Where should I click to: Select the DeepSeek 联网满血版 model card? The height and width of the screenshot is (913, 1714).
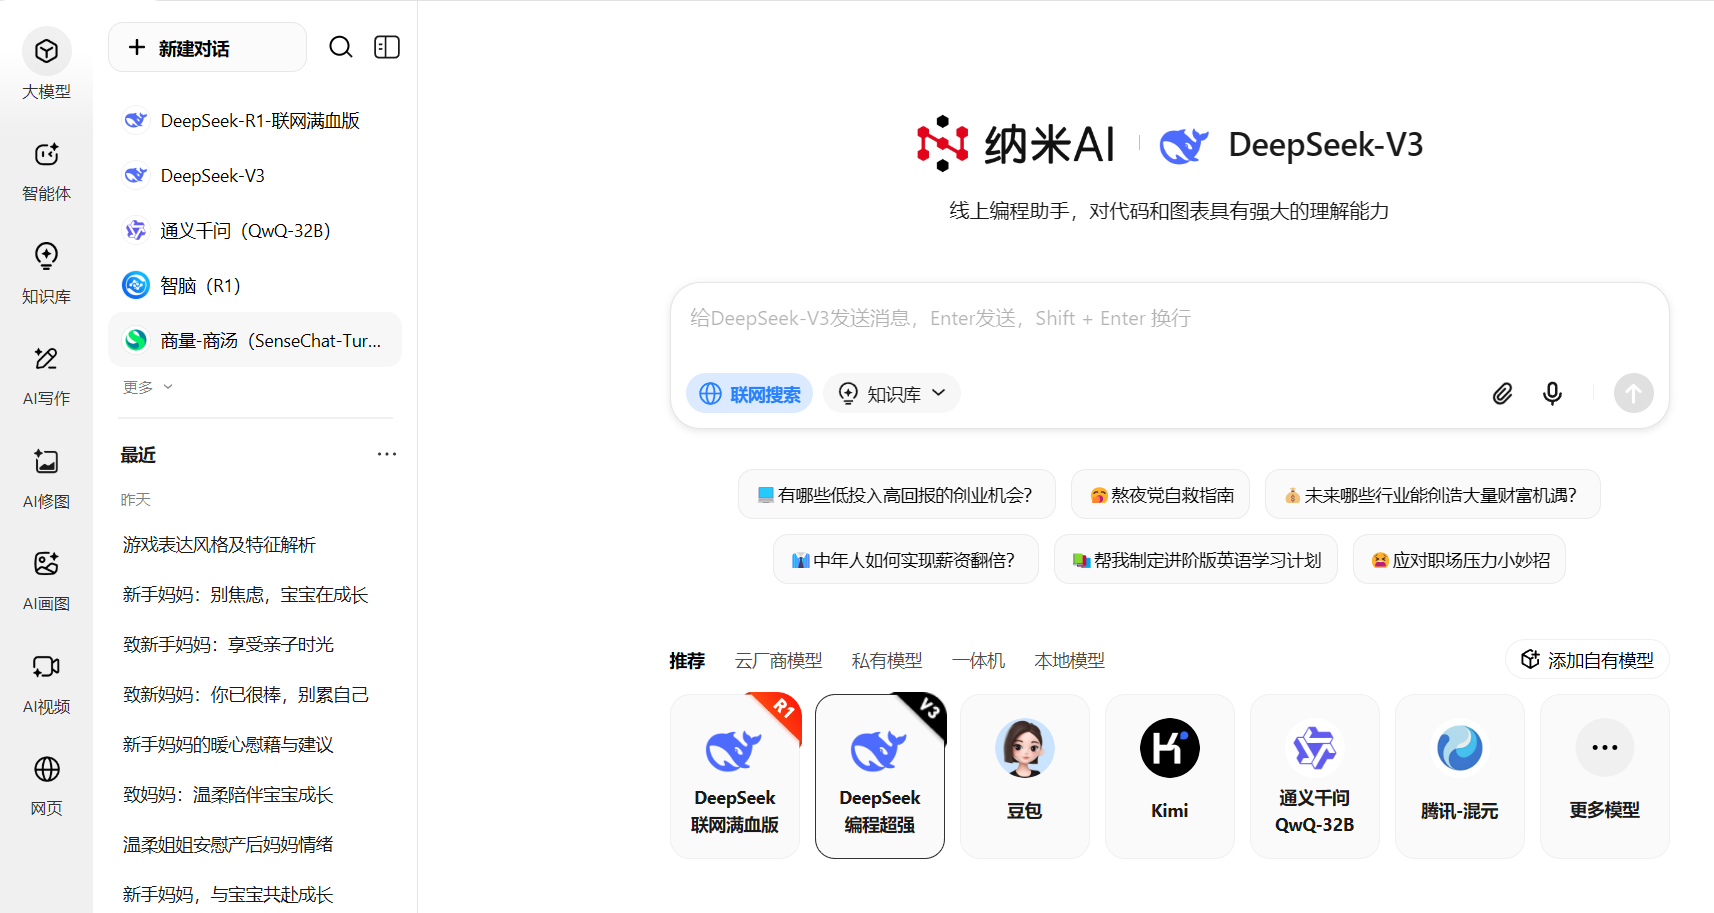735,776
